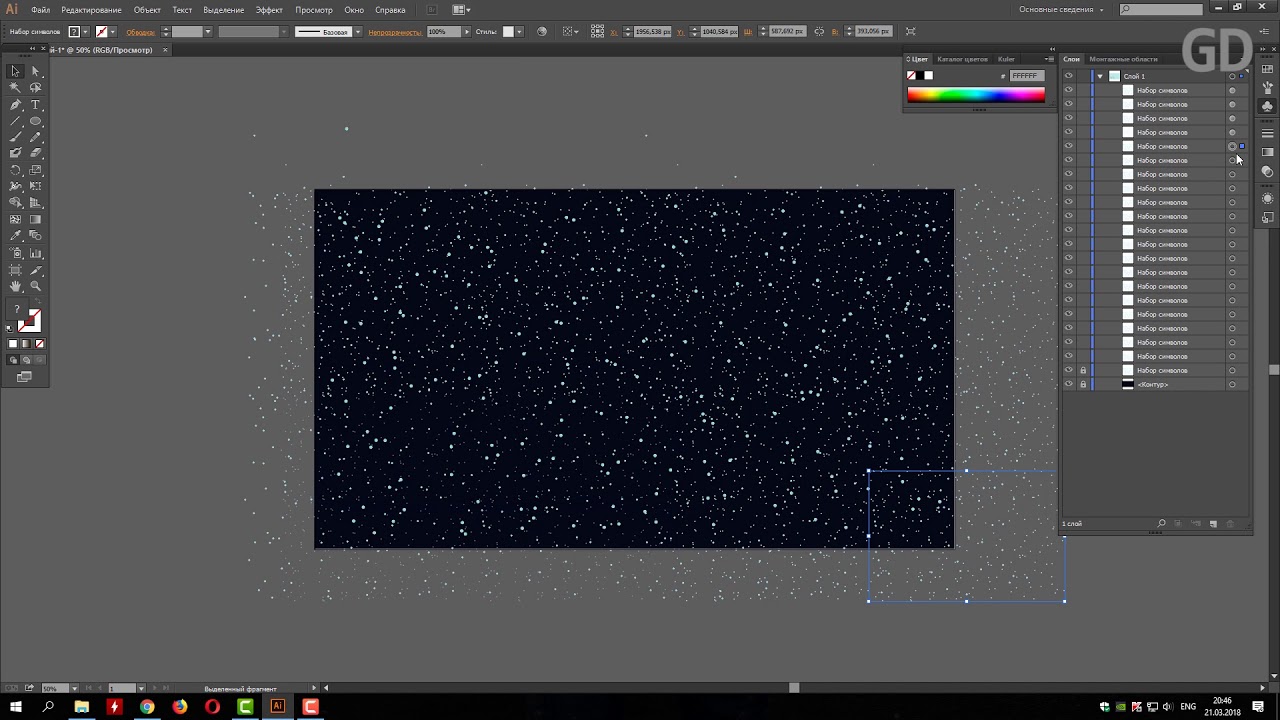The image size is (1280, 720).
Task: Unlock the locked Набор символов row
Action: 1082,370
